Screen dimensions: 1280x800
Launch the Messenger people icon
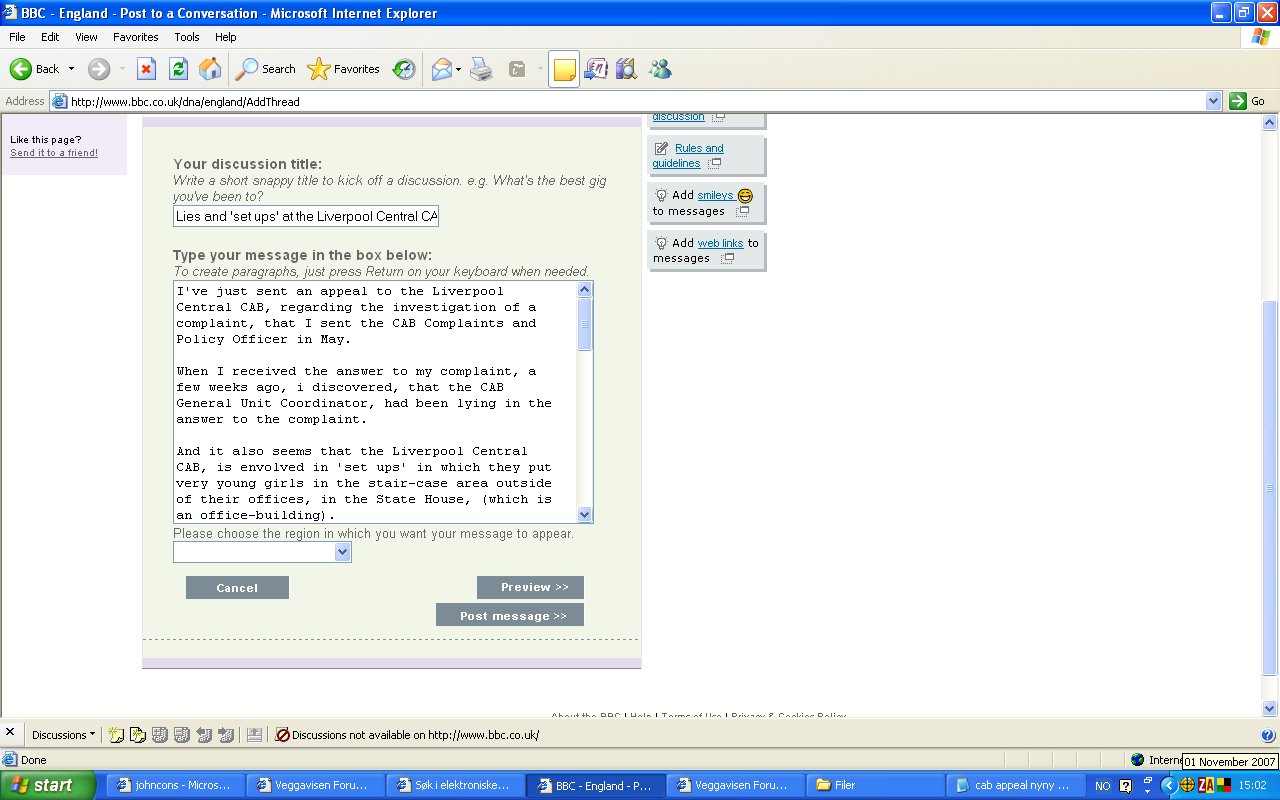coord(660,69)
